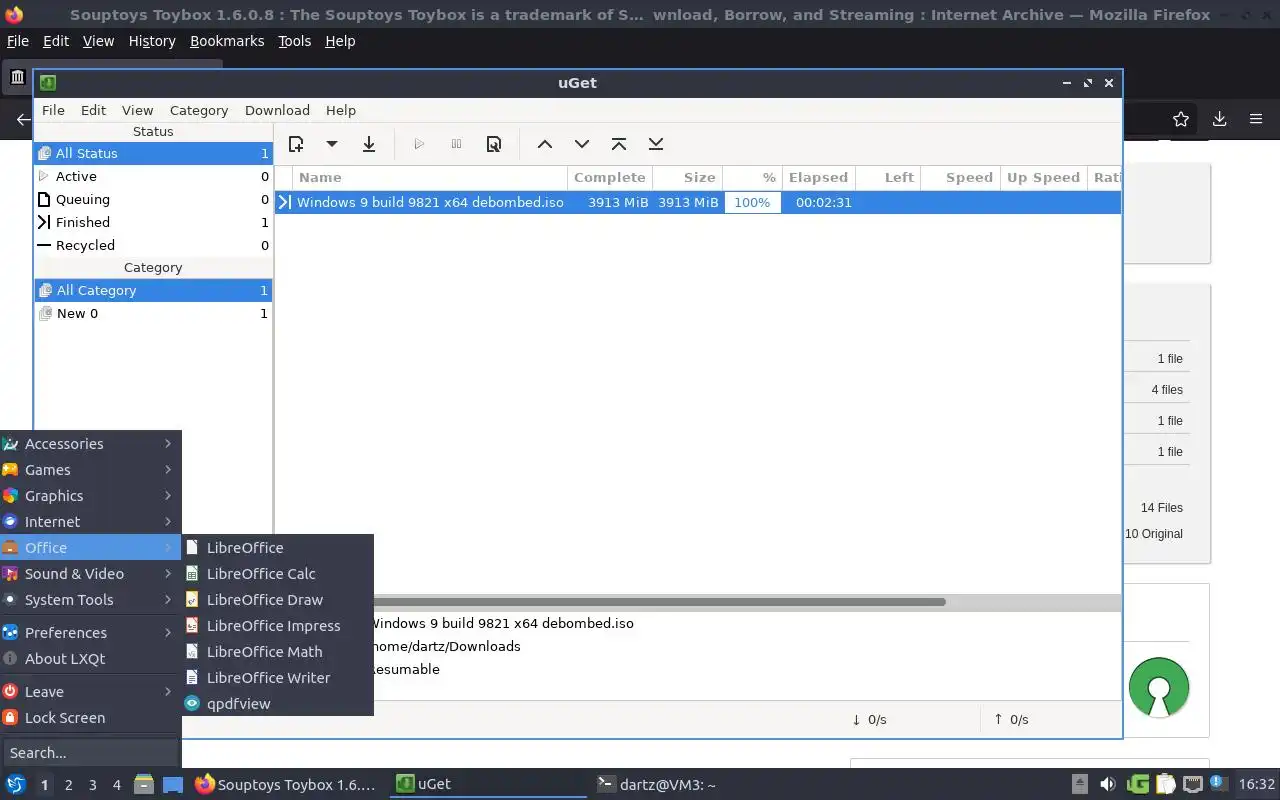
Task: Launch LibreOffice from the Office submenu
Action: click(x=278, y=548)
